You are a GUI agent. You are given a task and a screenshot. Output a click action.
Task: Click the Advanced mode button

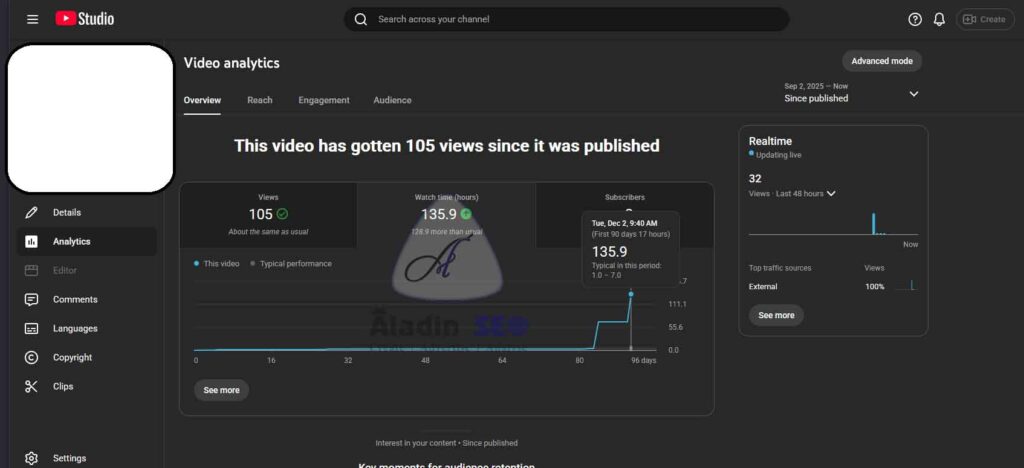click(x=881, y=61)
